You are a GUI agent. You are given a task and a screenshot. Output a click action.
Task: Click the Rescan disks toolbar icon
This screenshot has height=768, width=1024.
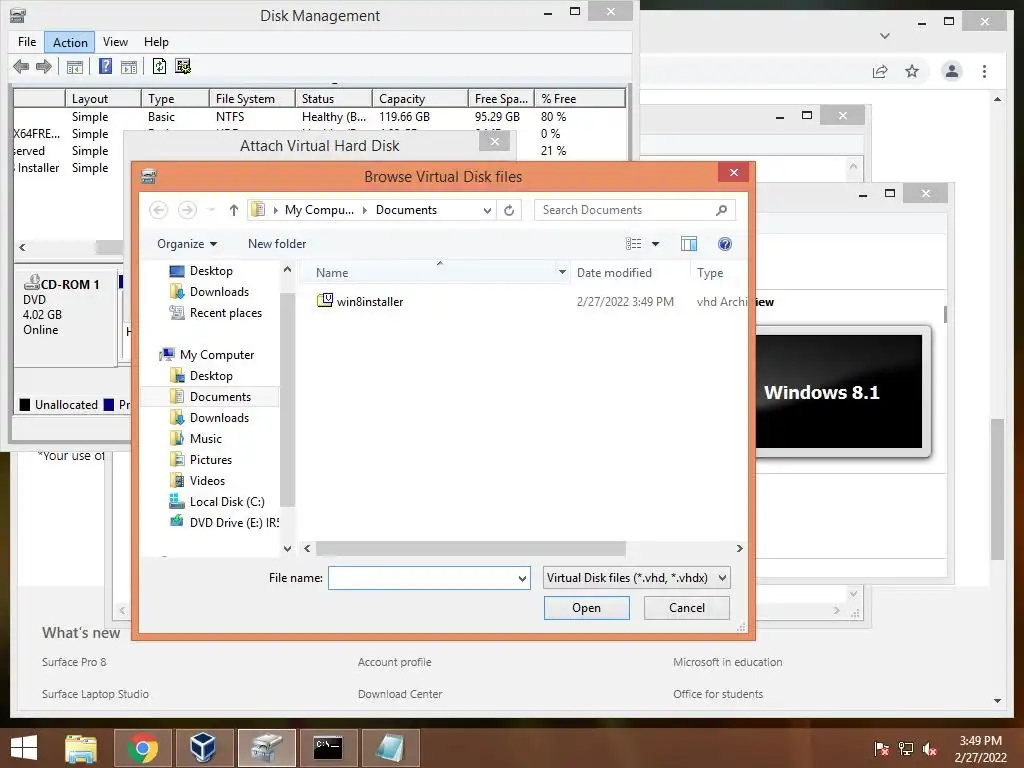(x=183, y=67)
